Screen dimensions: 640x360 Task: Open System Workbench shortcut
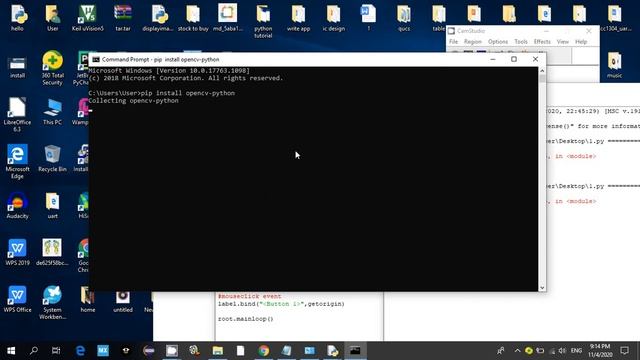(52, 302)
